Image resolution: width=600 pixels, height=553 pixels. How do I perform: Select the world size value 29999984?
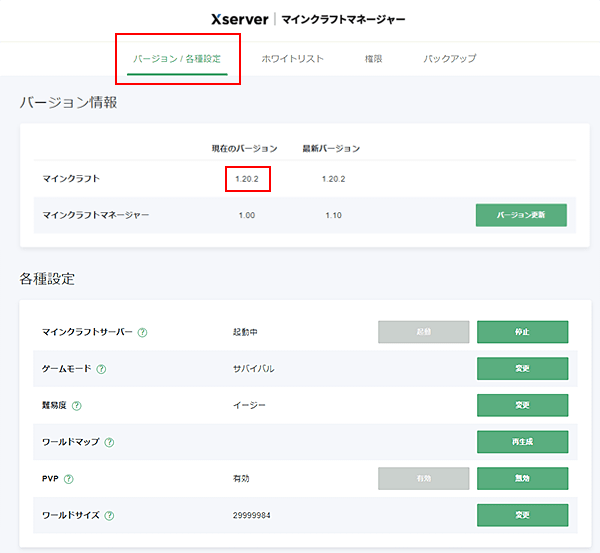pos(251,515)
